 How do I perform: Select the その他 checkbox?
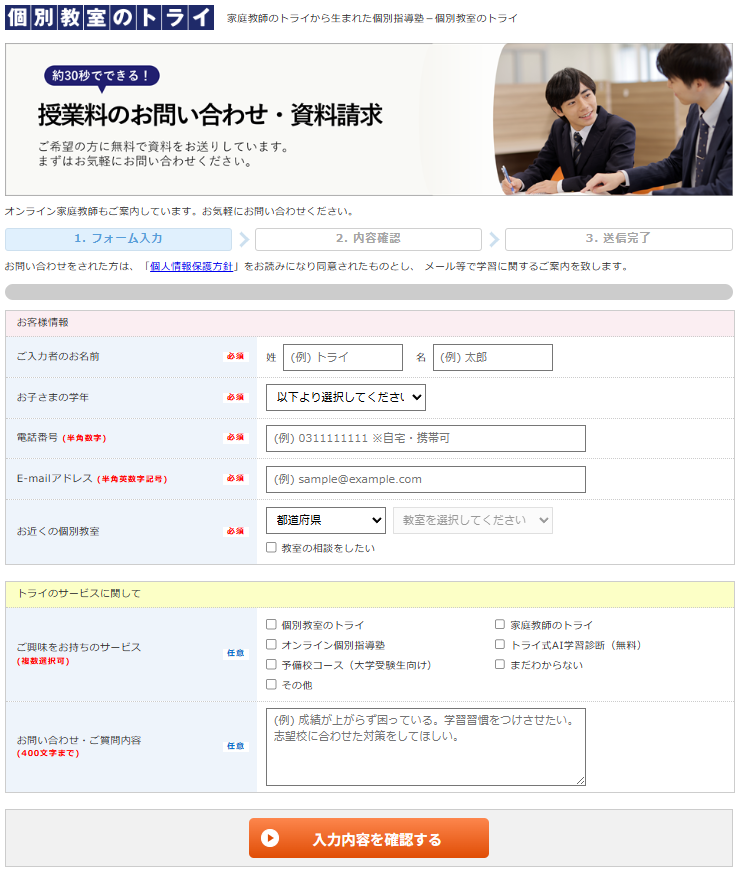pyautogui.click(x=271, y=685)
